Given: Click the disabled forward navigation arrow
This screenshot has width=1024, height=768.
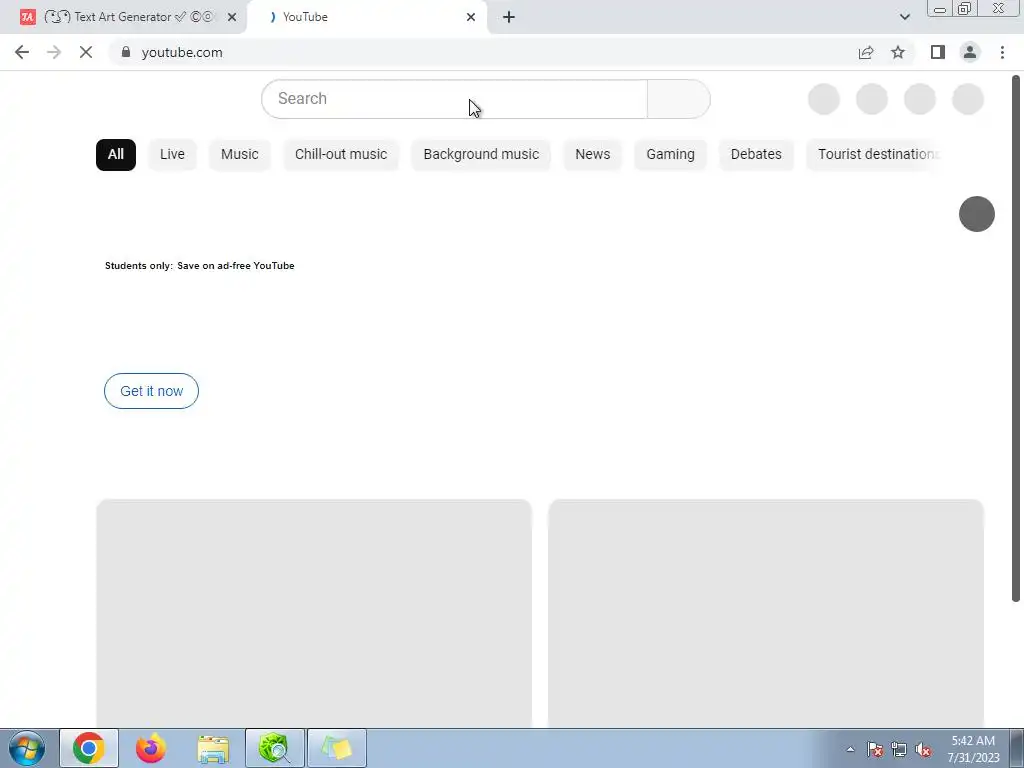Looking at the screenshot, I should click(x=54, y=52).
